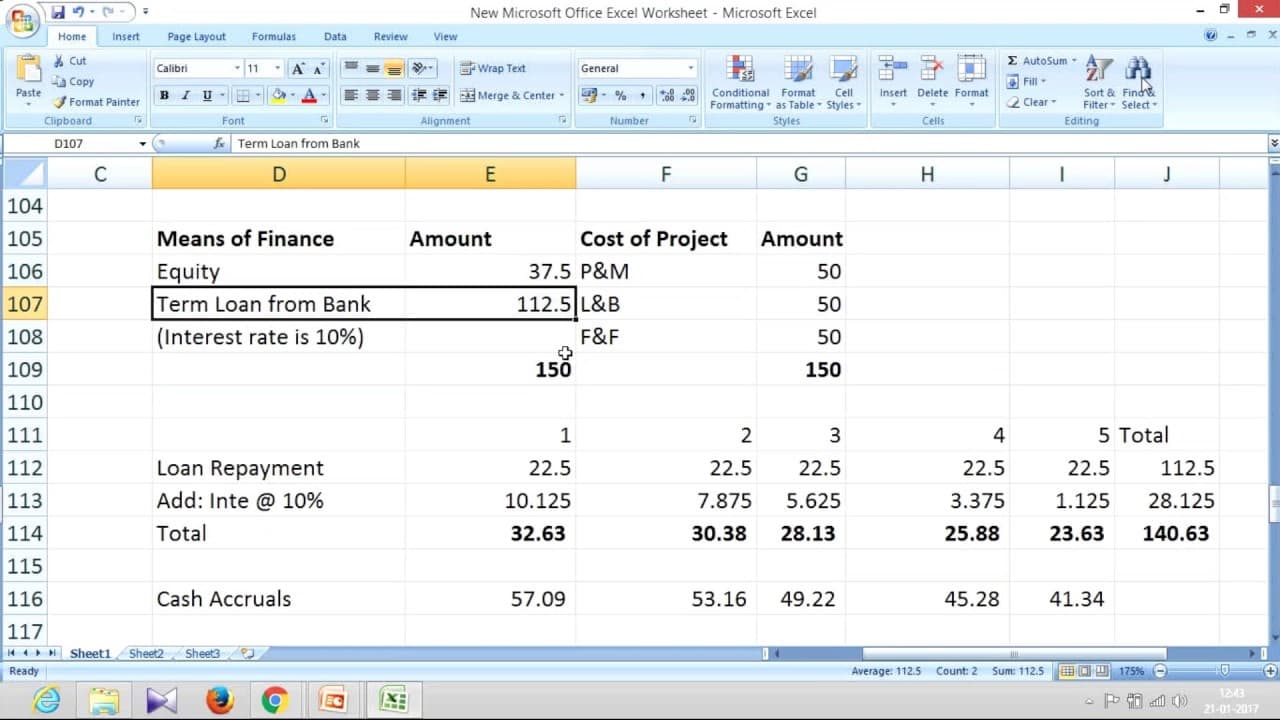Expand the Font size dropdown
Viewport: 1280px width, 720px height.
click(x=277, y=68)
